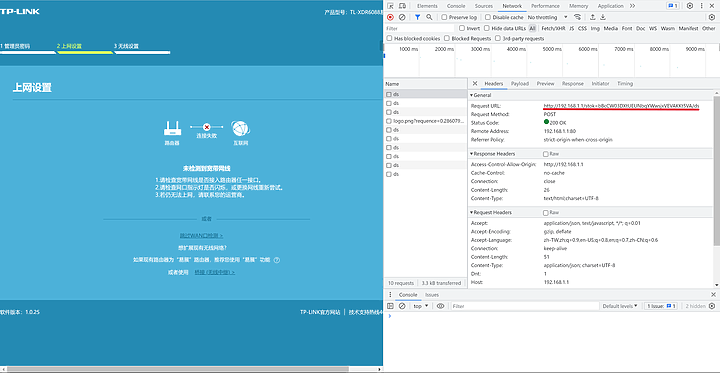This screenshot has width=720, height=373.
Task: Filter requests by Fetch/XHR type
Action: tap(553, 28)
